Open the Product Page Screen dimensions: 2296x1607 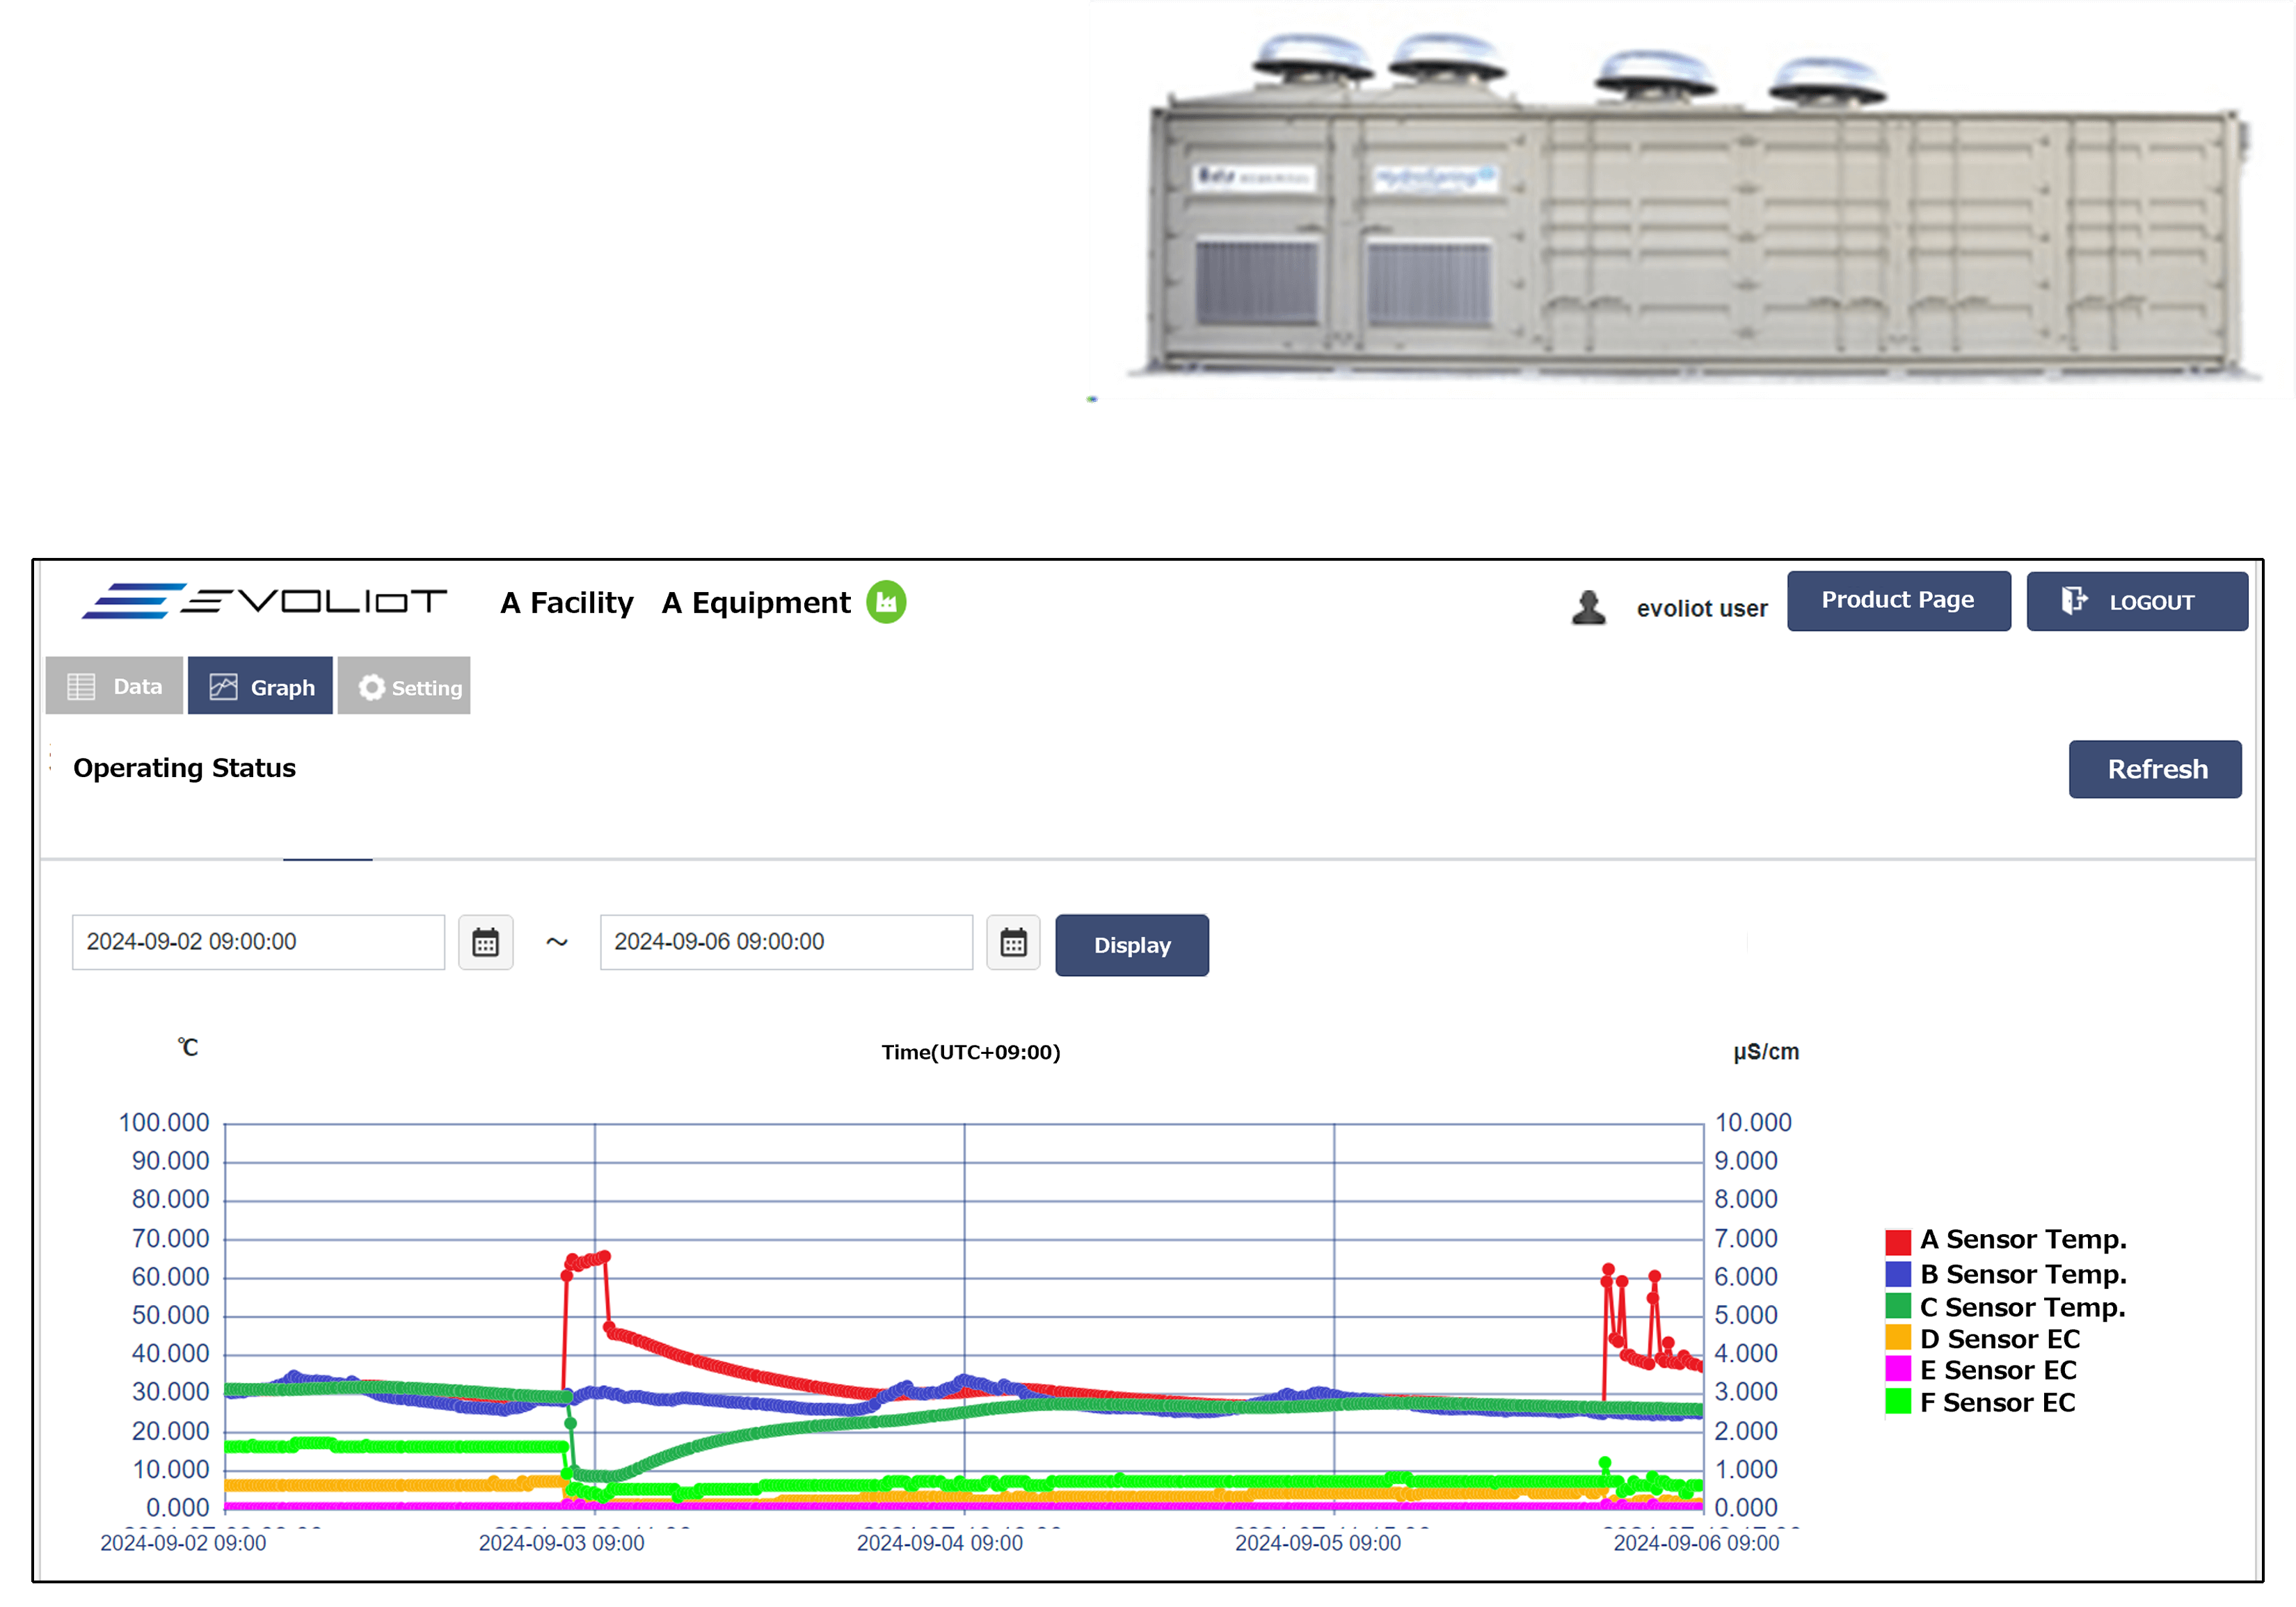(x=1897, y=600)
